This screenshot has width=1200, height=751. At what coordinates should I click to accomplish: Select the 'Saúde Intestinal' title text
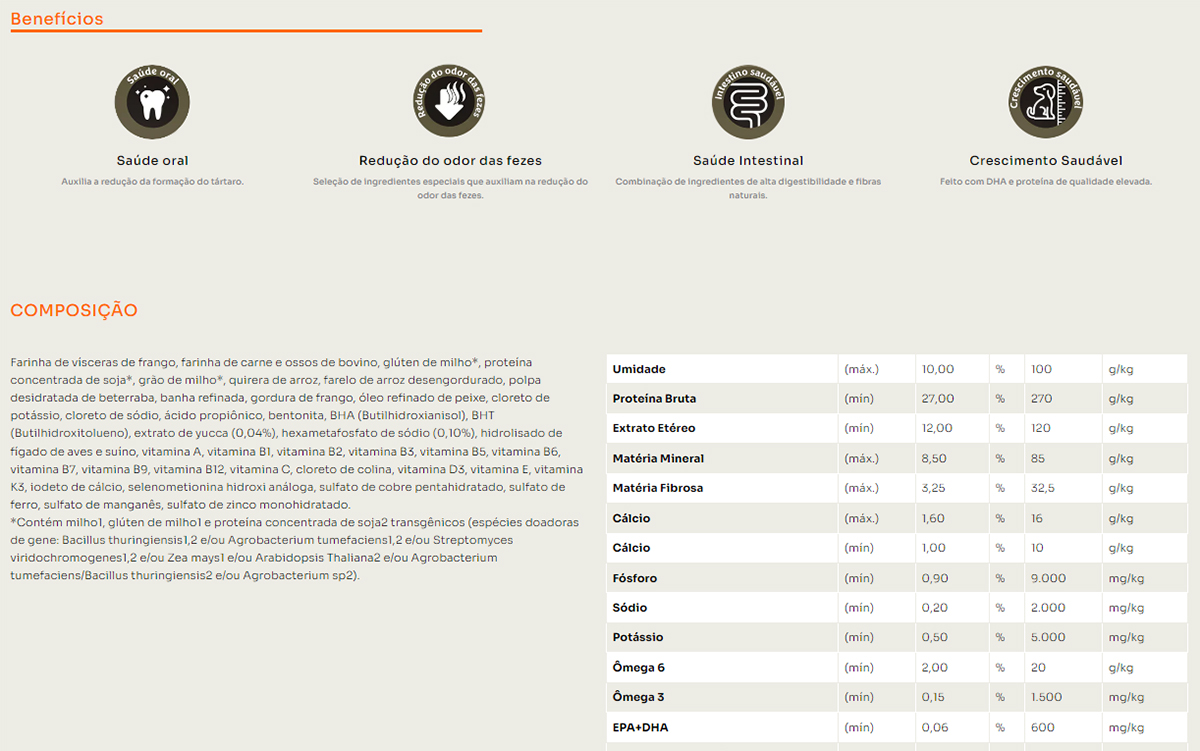(748, 160)
